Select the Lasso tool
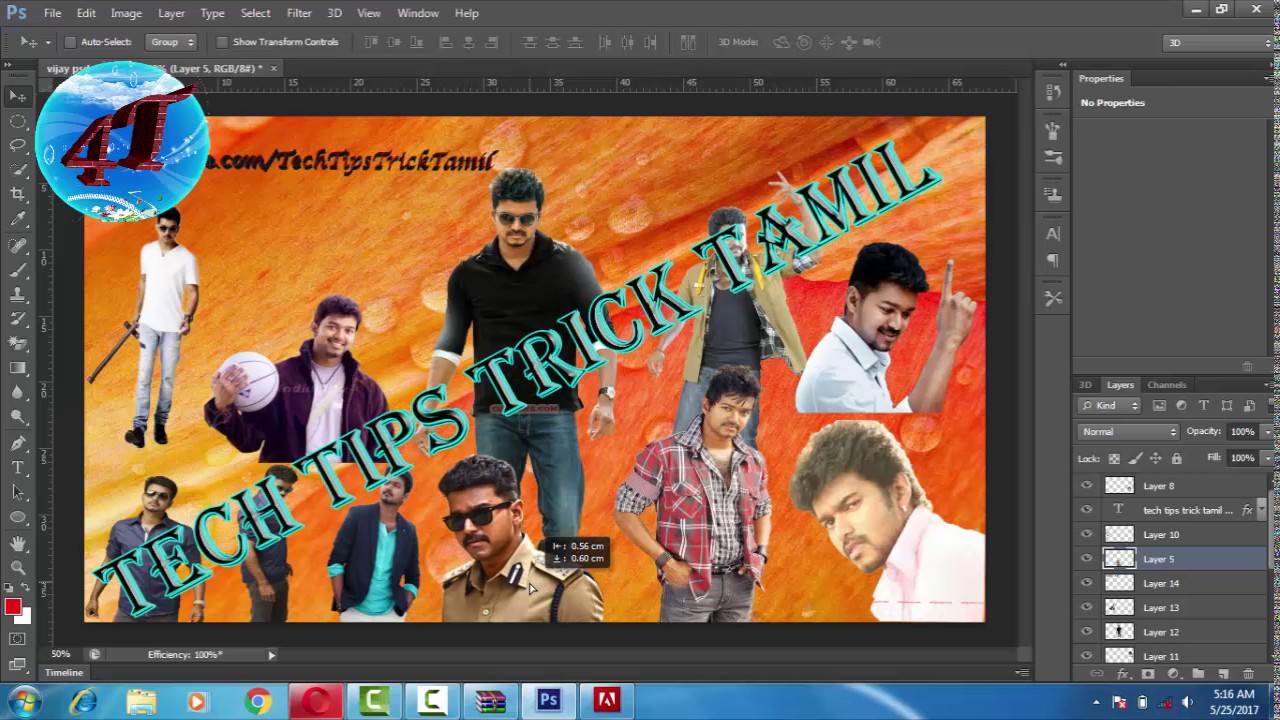The image size is (1280, 720). point(18,145)
